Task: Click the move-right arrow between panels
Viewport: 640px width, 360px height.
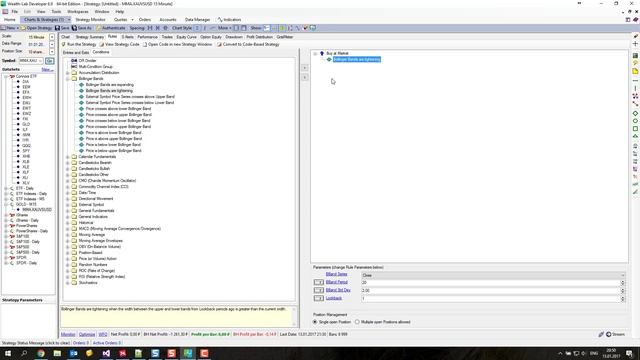Action: click(x=304, y=68)
